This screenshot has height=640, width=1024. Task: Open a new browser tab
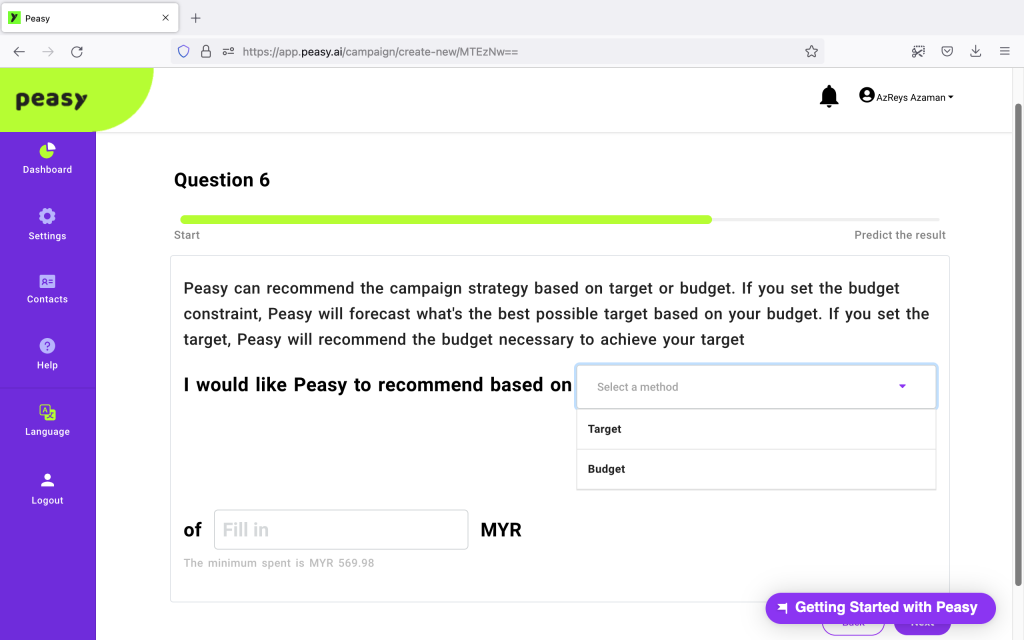click(x=195, y=18)
